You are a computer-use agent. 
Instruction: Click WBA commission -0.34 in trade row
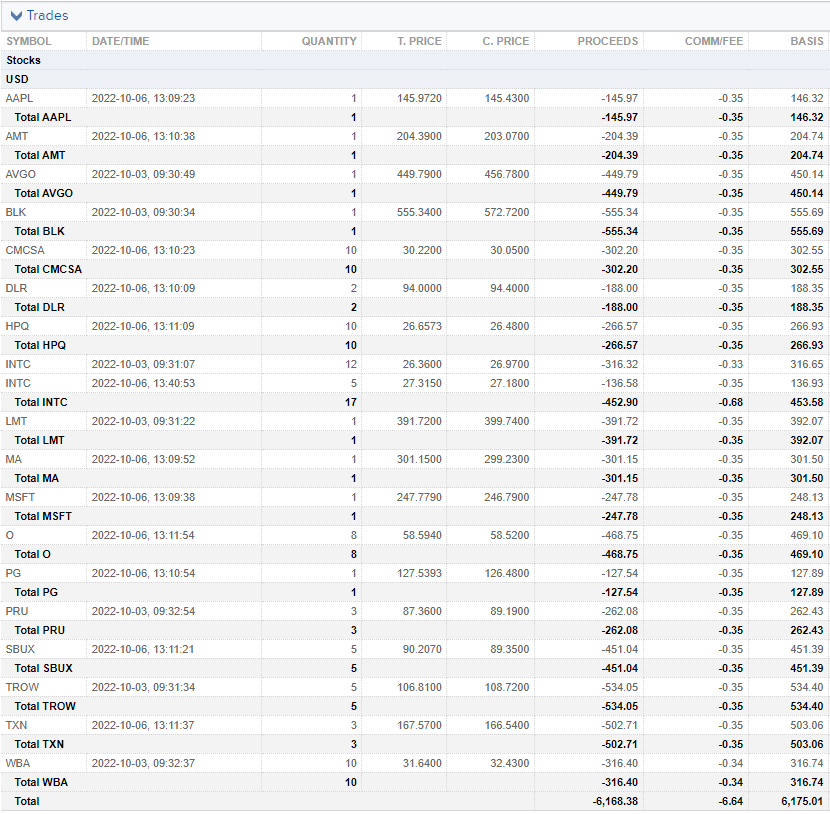pyautogui.click(x=731, y=765)
